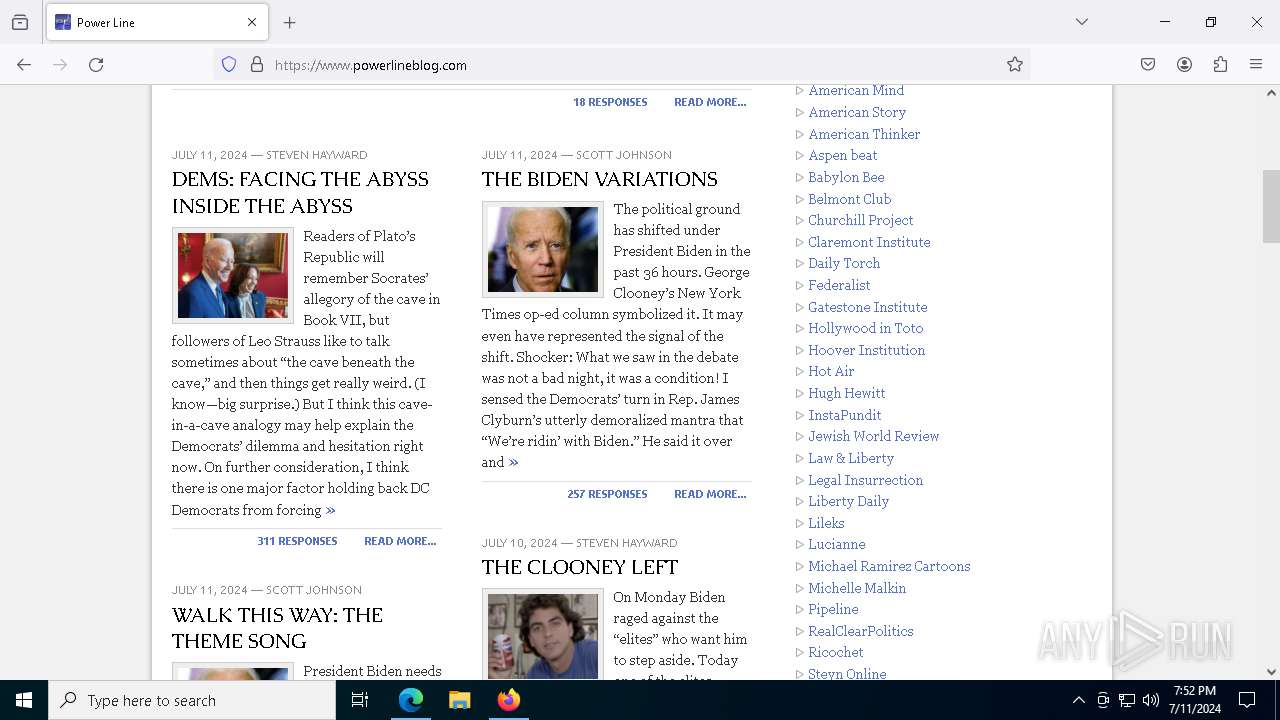Show hidden system tray icons
The height and width of the screenshot is (720, 1280).
point(1078,700)
